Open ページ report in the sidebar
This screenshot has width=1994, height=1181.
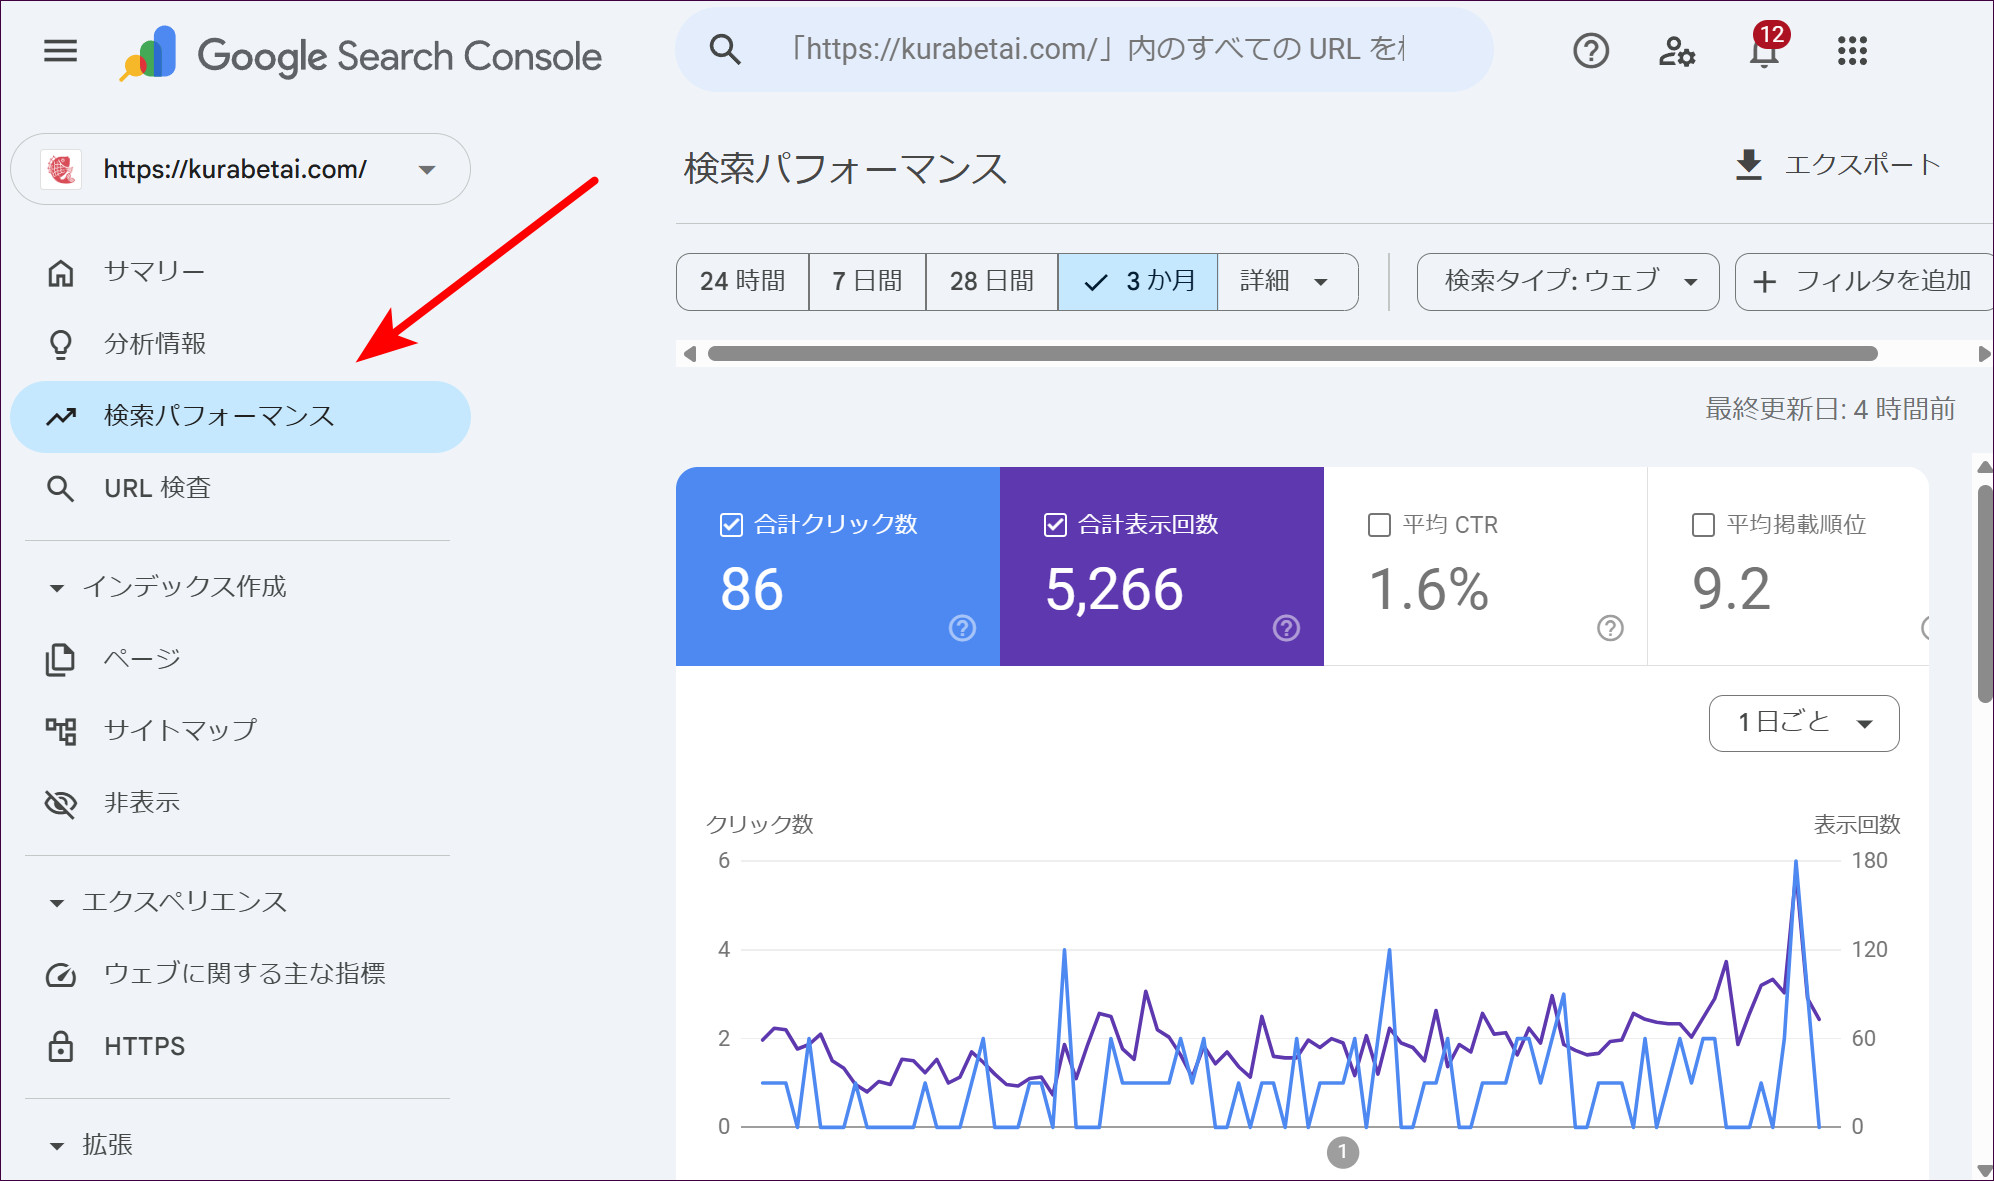click(240, 659)
